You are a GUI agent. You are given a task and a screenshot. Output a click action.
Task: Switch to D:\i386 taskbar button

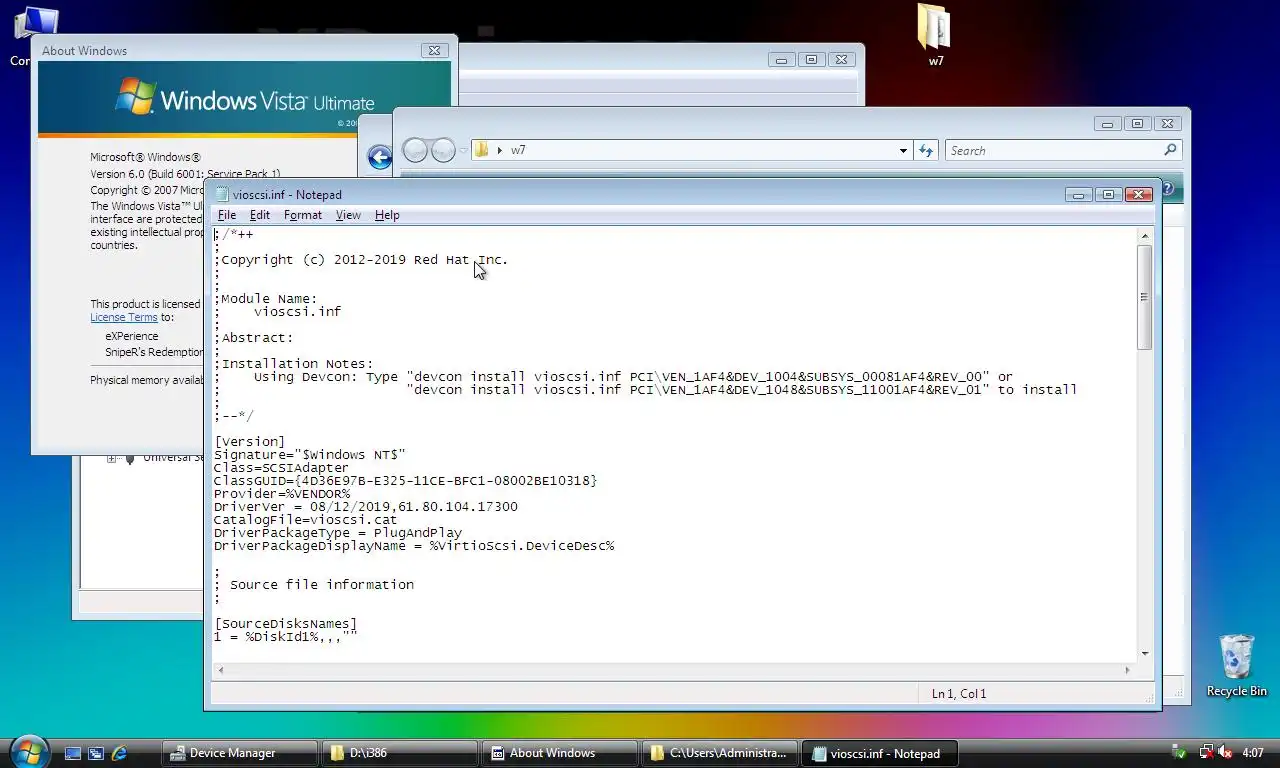pyautogui.click(x=399, y=753)
